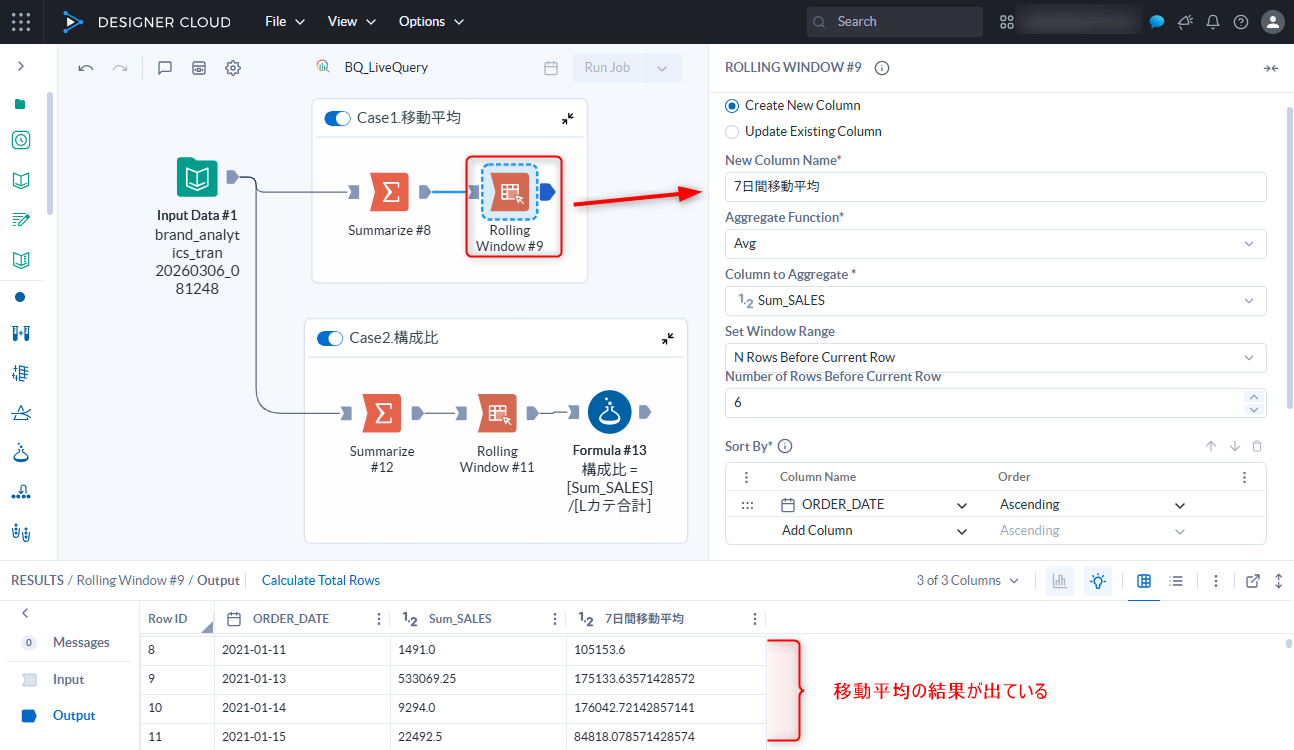
Task: Select the Create New Column radio button
Action: (x=732, y=106)
